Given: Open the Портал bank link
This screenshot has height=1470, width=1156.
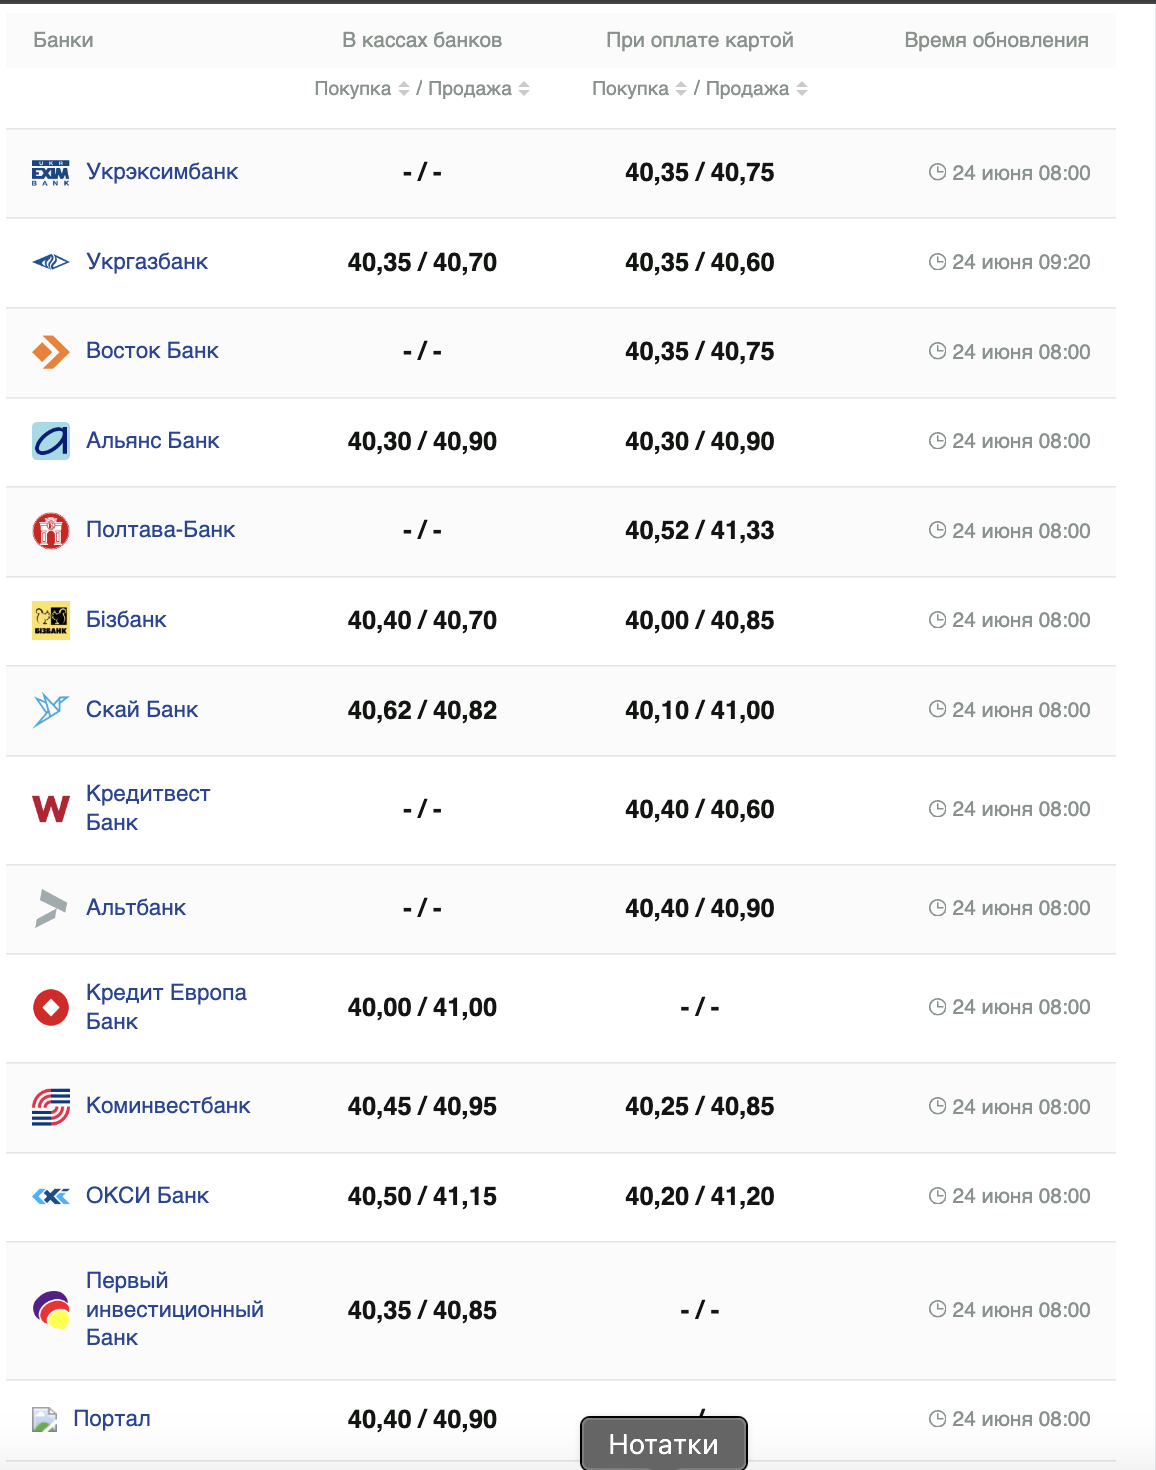Looking at the screenshot, I should tap(112, 1419).
